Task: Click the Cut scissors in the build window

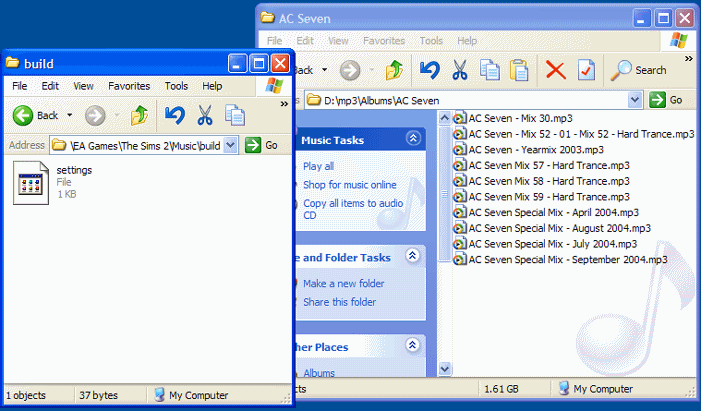Action: click(206, 115)
